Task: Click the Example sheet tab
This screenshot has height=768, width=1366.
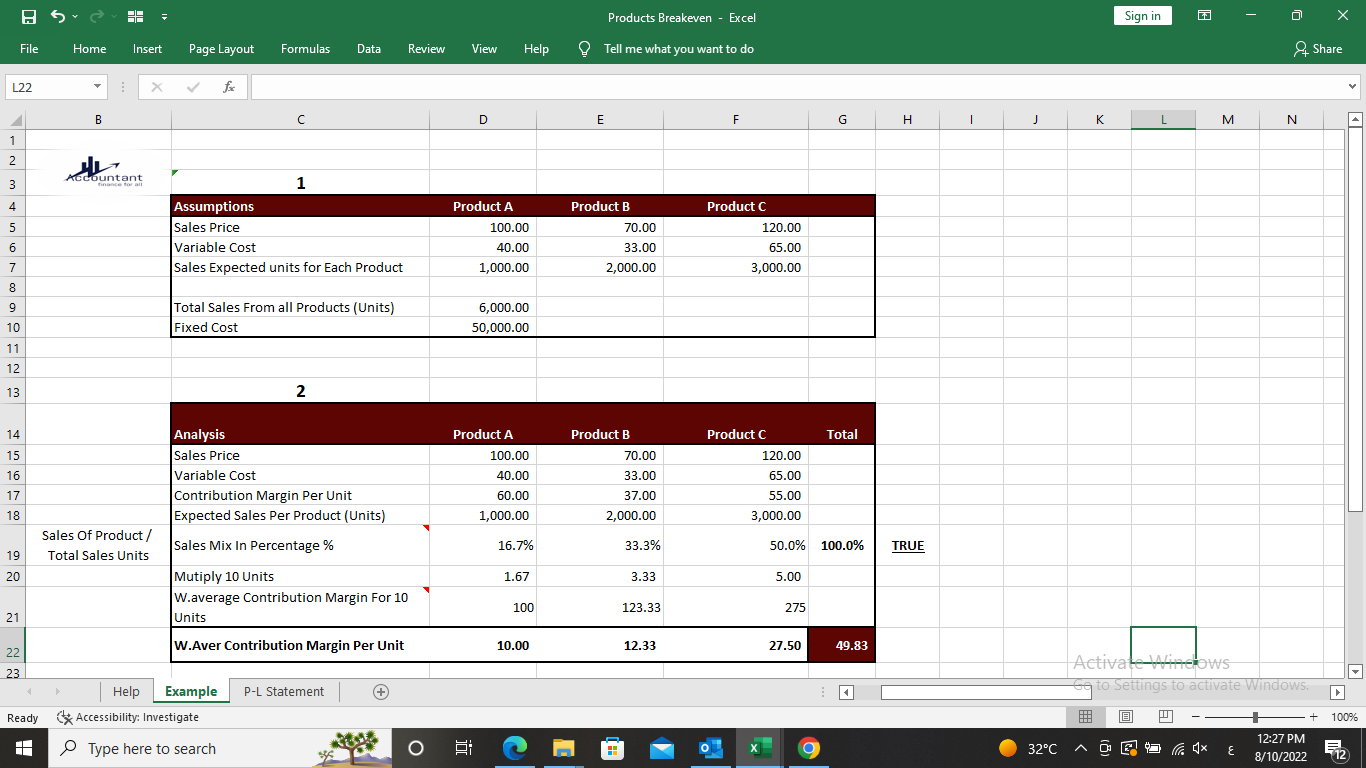Action: pyautogui.click(x=191, y=691)
